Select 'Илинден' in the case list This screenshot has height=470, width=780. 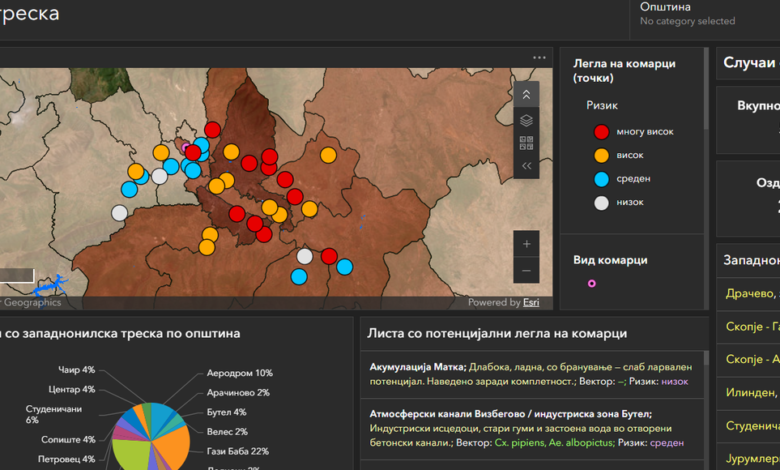(748, 392)
